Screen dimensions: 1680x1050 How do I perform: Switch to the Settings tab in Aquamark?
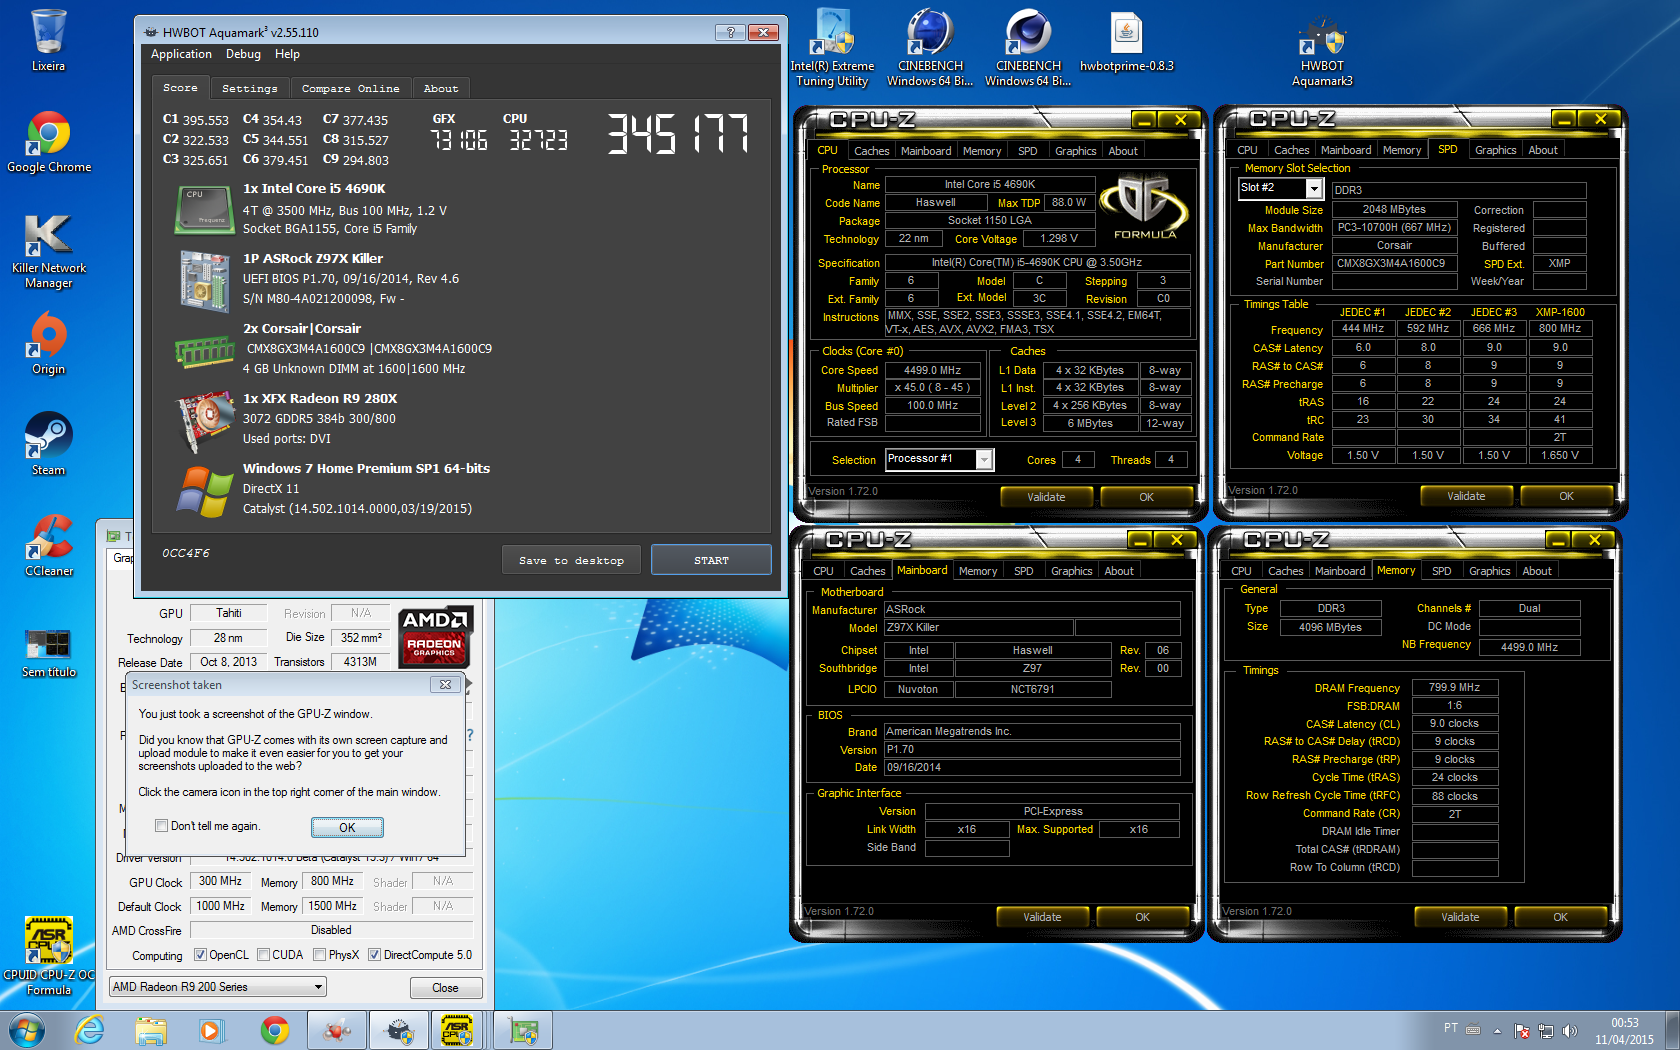point(250,89)
